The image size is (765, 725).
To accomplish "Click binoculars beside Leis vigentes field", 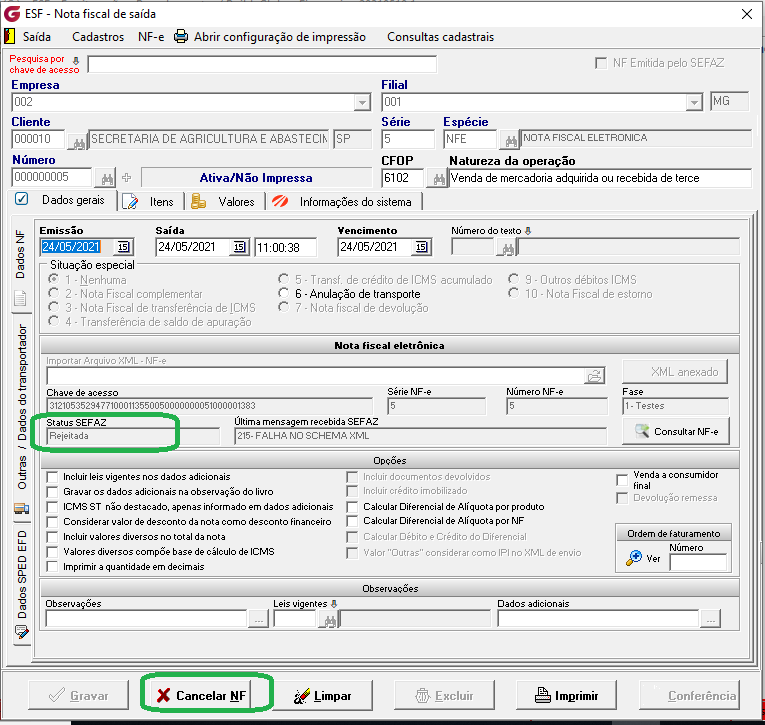I will pyautogui.click(x=329, y=620).
